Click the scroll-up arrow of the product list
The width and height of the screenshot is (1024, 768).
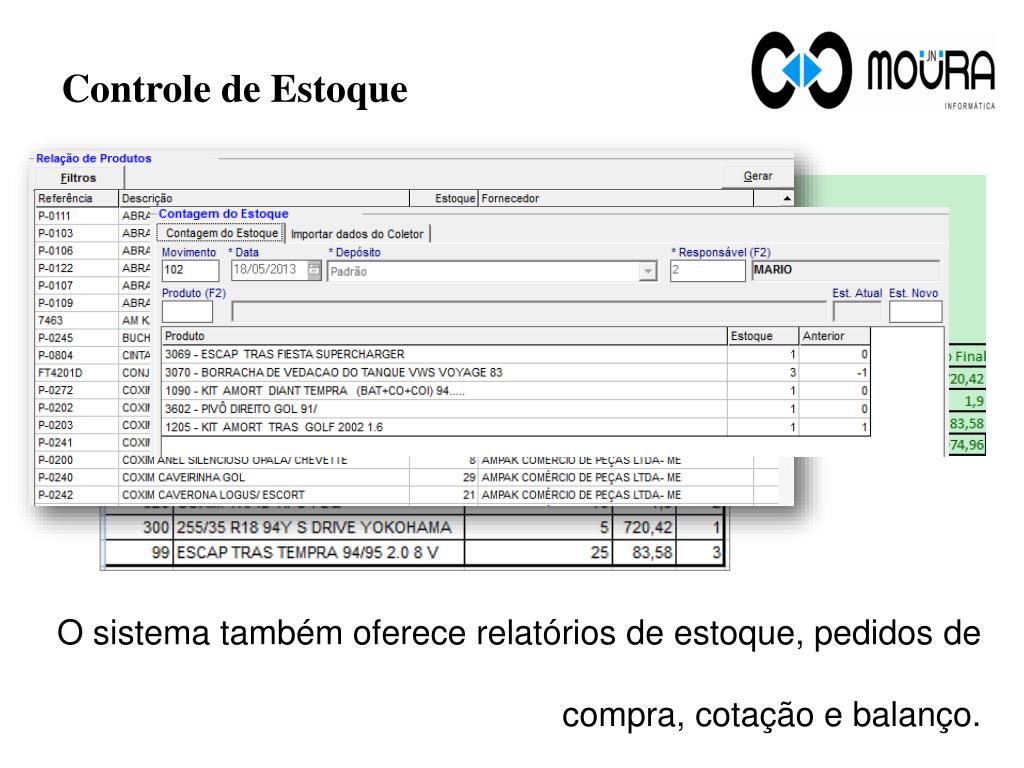(787, 199)
